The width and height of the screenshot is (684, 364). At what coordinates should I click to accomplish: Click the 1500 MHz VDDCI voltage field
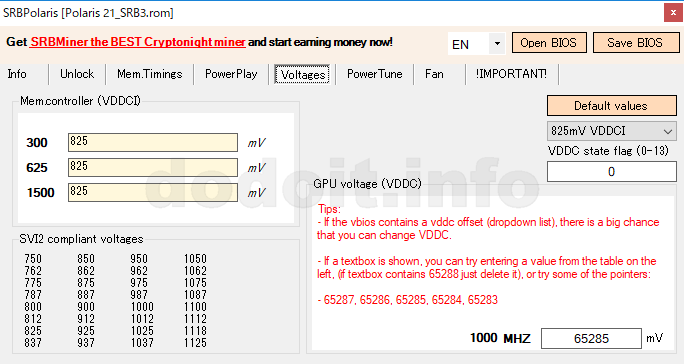(153, 192)
